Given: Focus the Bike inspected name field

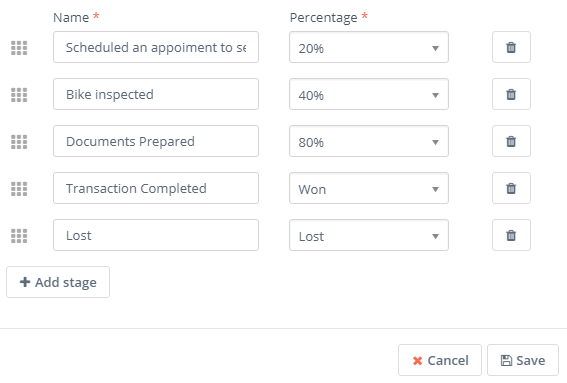Looking at the screenshot, I should [x=156, y=94].
